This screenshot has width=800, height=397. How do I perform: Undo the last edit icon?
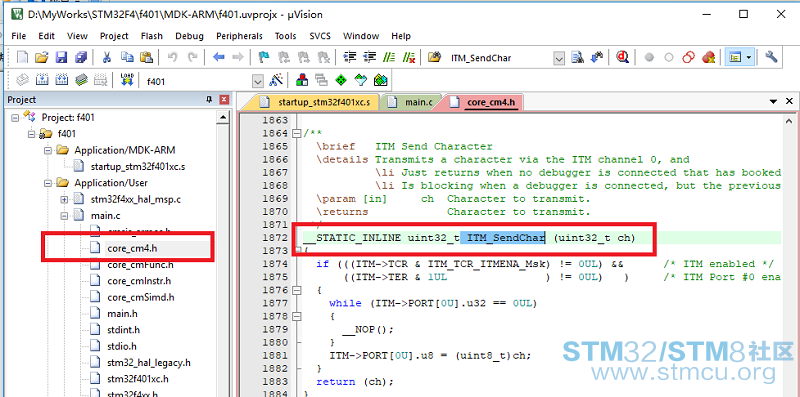point(172,57)
